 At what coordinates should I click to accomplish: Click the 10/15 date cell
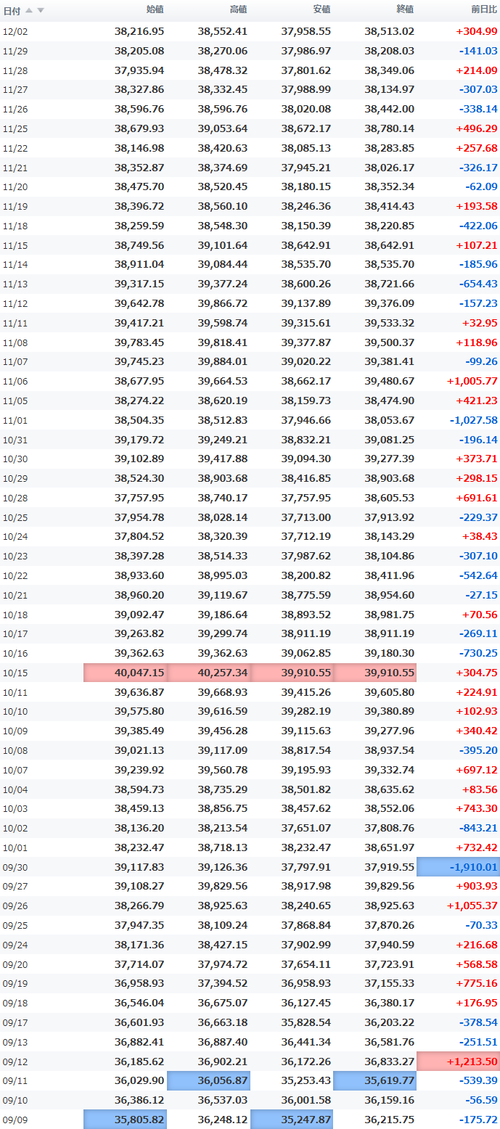[x=14, y=673]
